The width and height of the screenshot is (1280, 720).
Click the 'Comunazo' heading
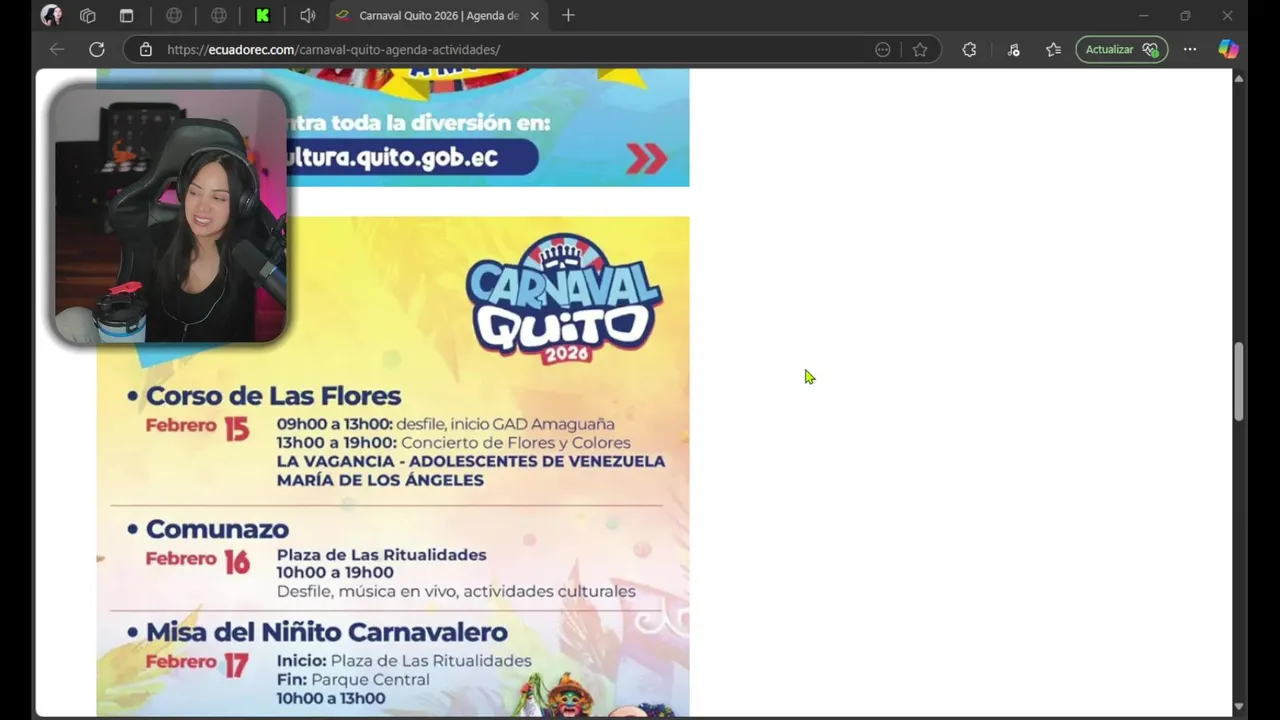point(217,529)
